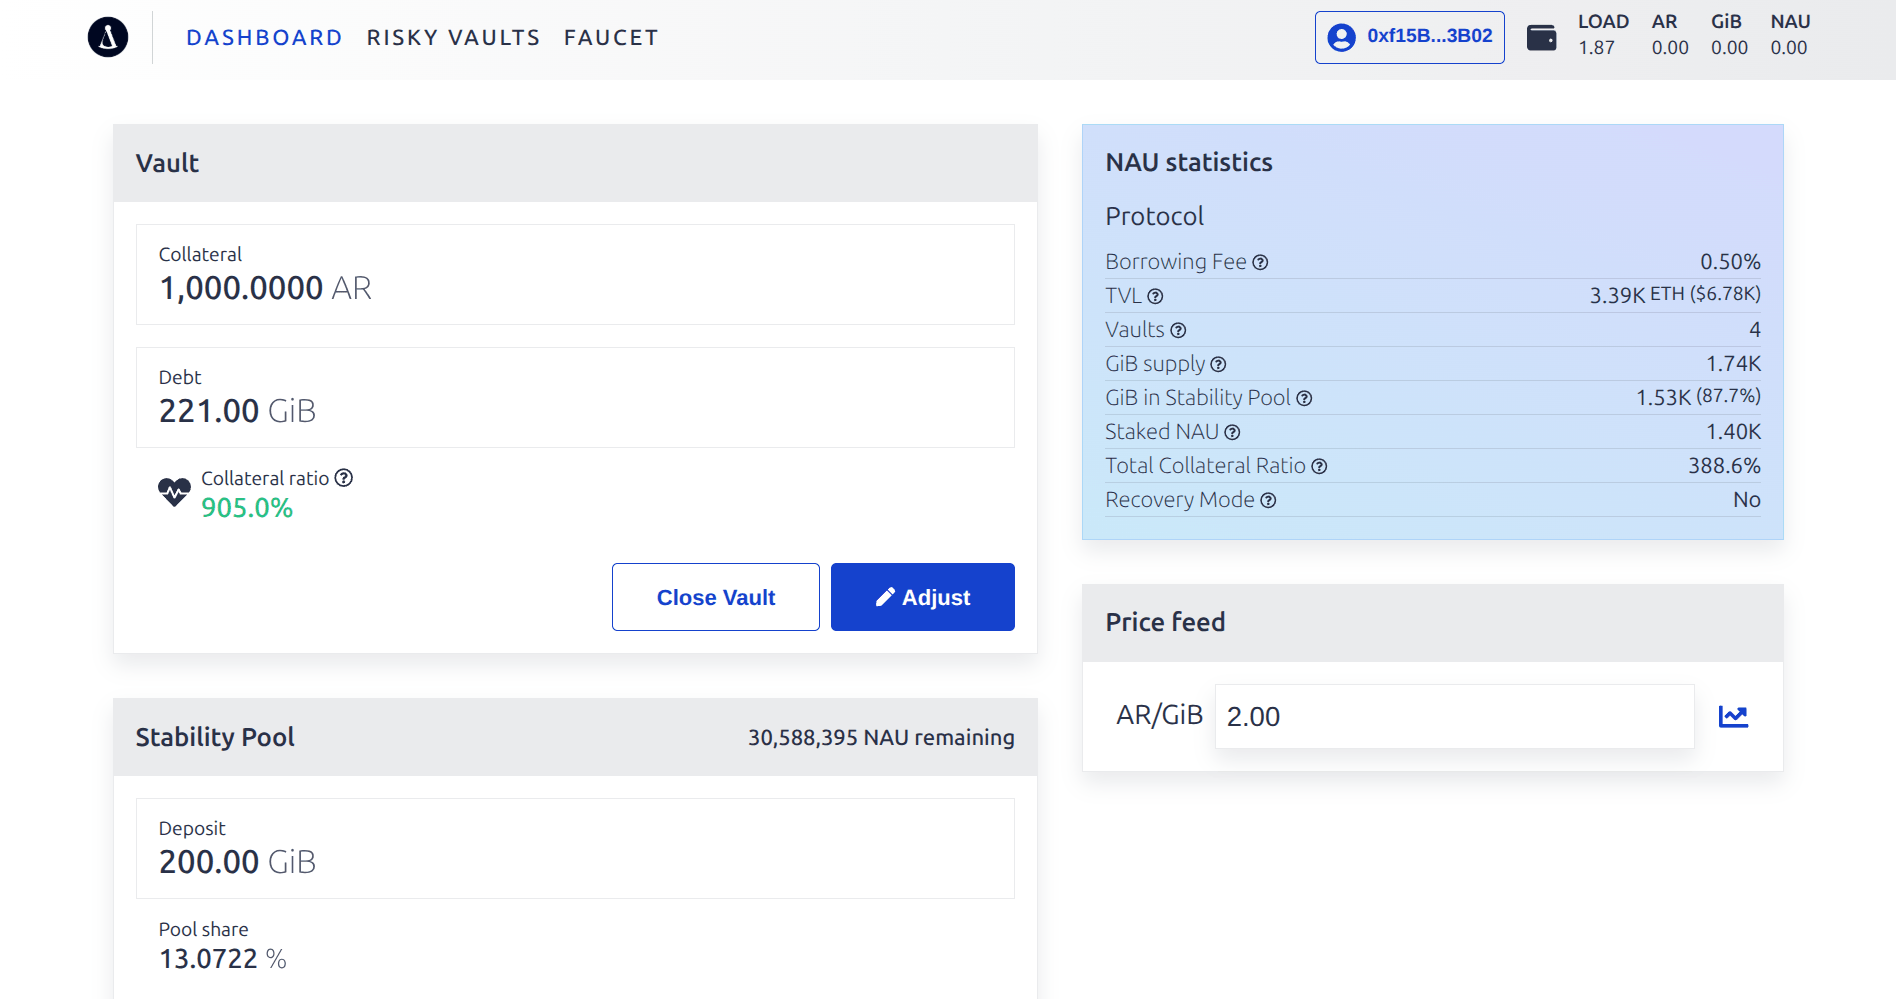Click the Recovery Mode question icon
The width and height of the screenshot is (1896, 999).
(1268, 500)
